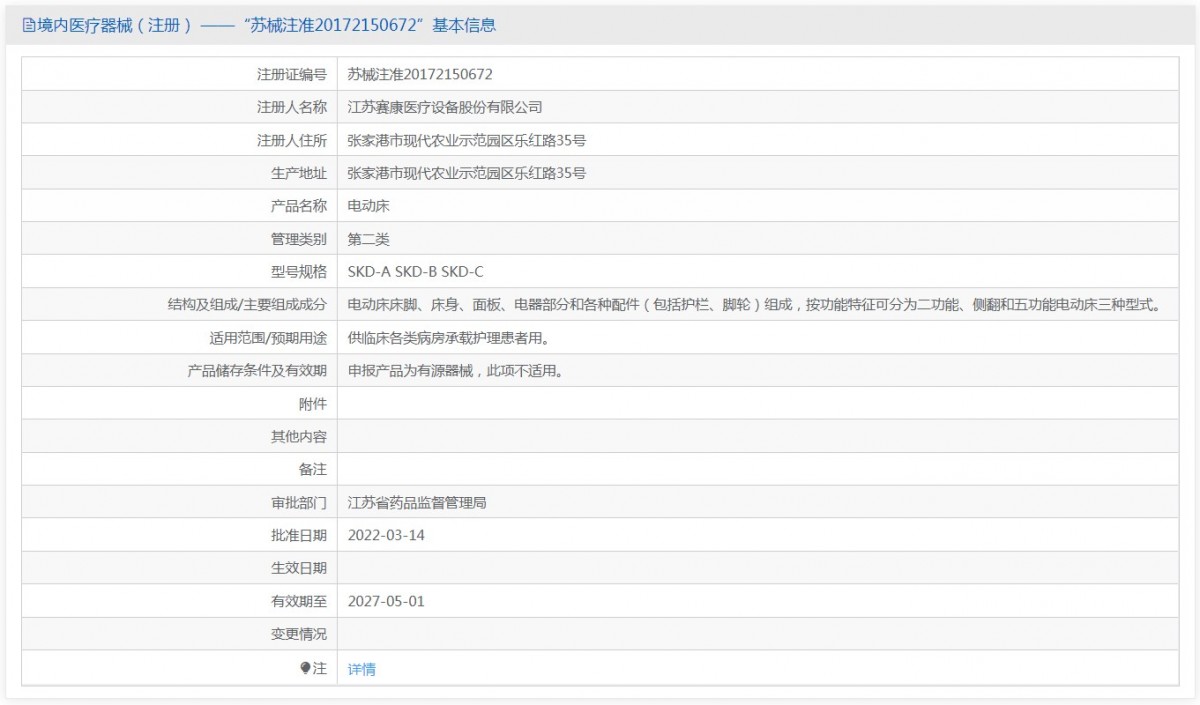The image size is (1200, 705).
Task: Select company name 江苏赛康医疗设备股份有限公司
Action: [x=445, y=107]
